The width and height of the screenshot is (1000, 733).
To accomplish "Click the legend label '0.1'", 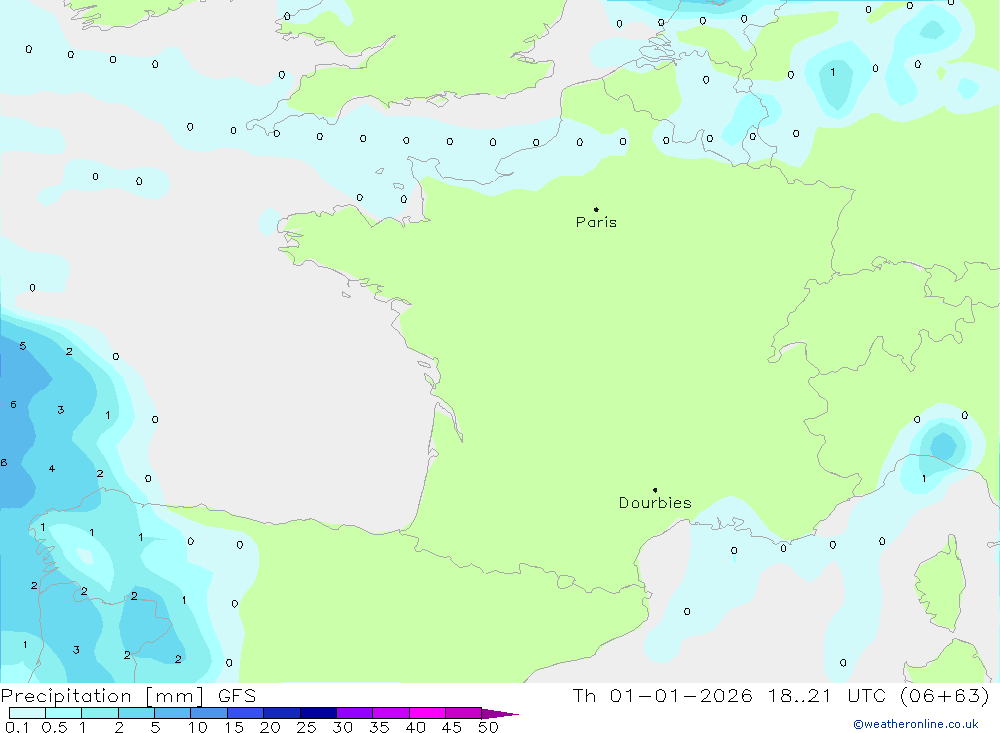I will (17, 727).
